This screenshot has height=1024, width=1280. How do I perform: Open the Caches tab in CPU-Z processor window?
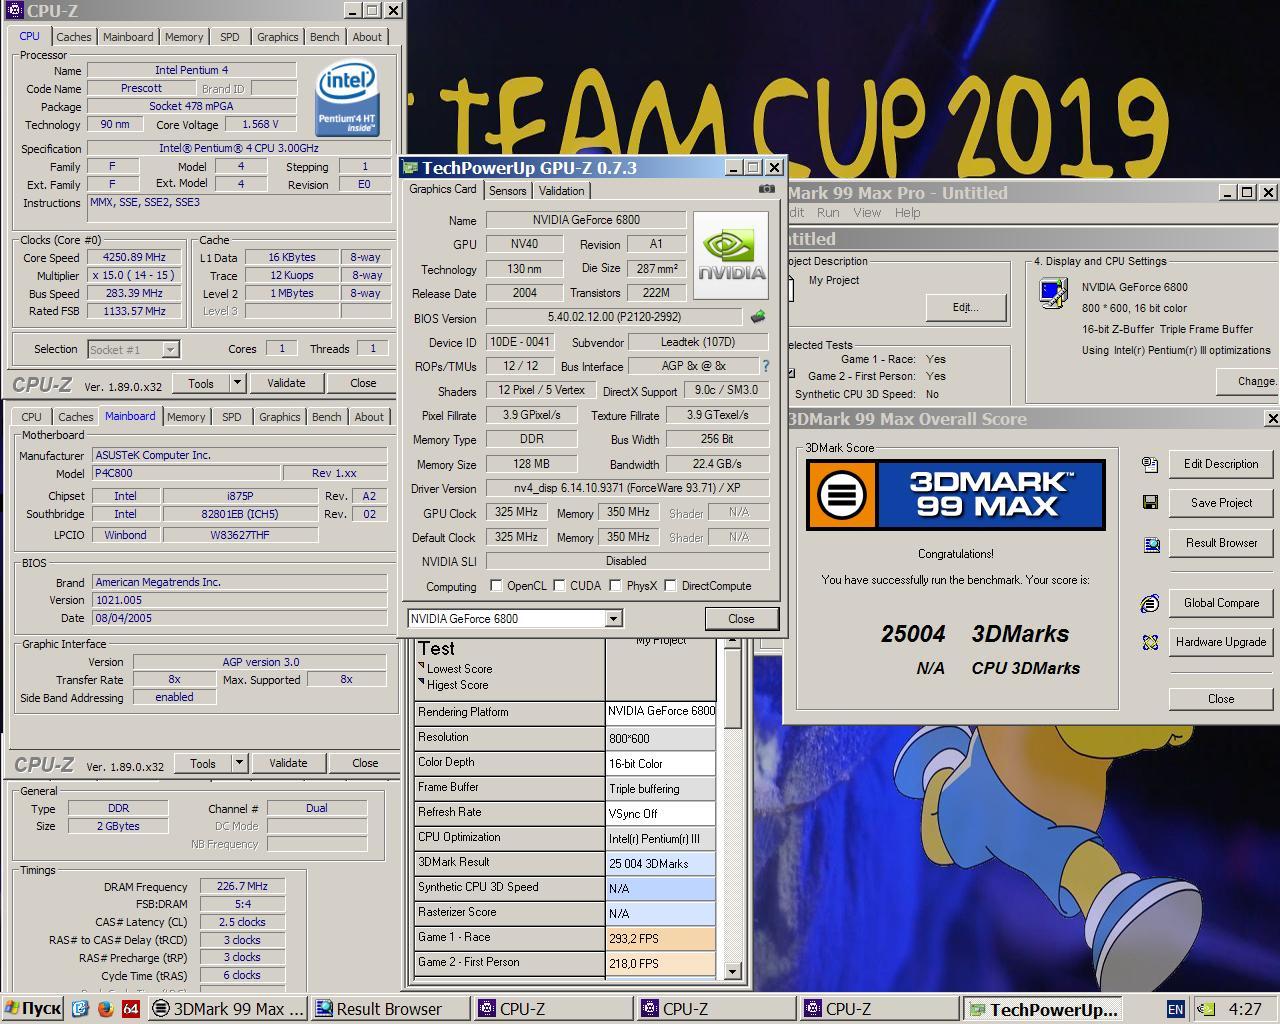point(74,37)
